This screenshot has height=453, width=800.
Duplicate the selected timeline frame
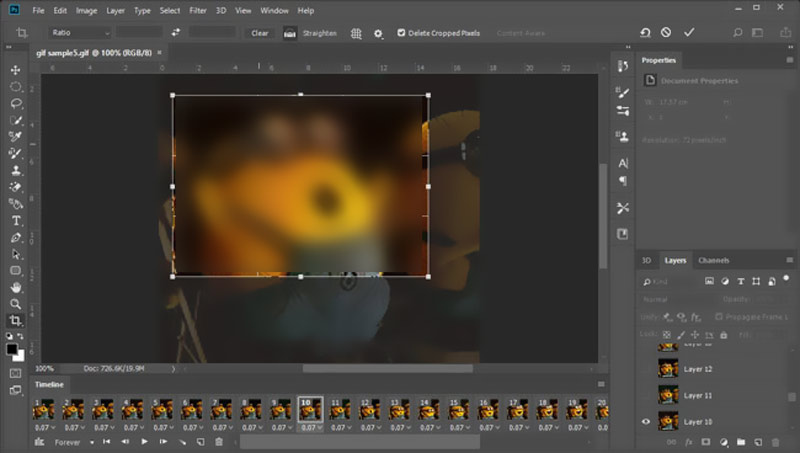click(x=201, y=442)
